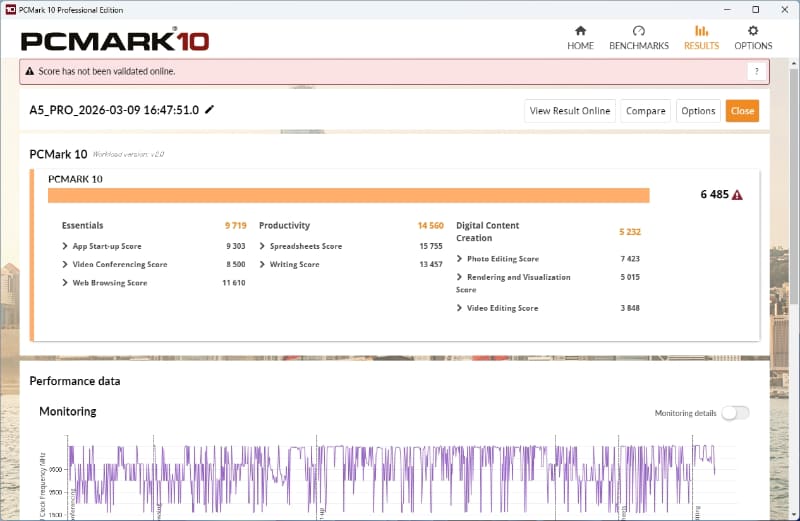Click the Productivity score 14 560

click(431, 226)
